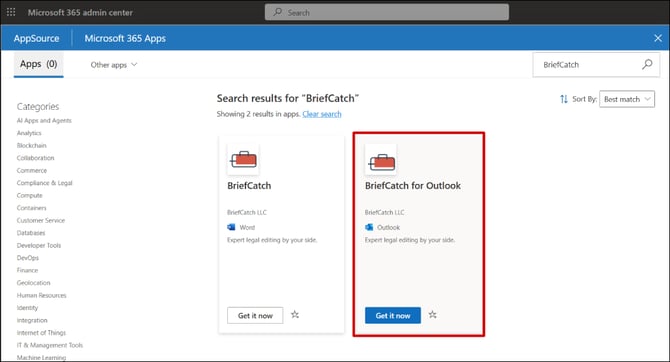Click the Categories heading
This screenshot has height=362, width=670.
pos(38,106)
